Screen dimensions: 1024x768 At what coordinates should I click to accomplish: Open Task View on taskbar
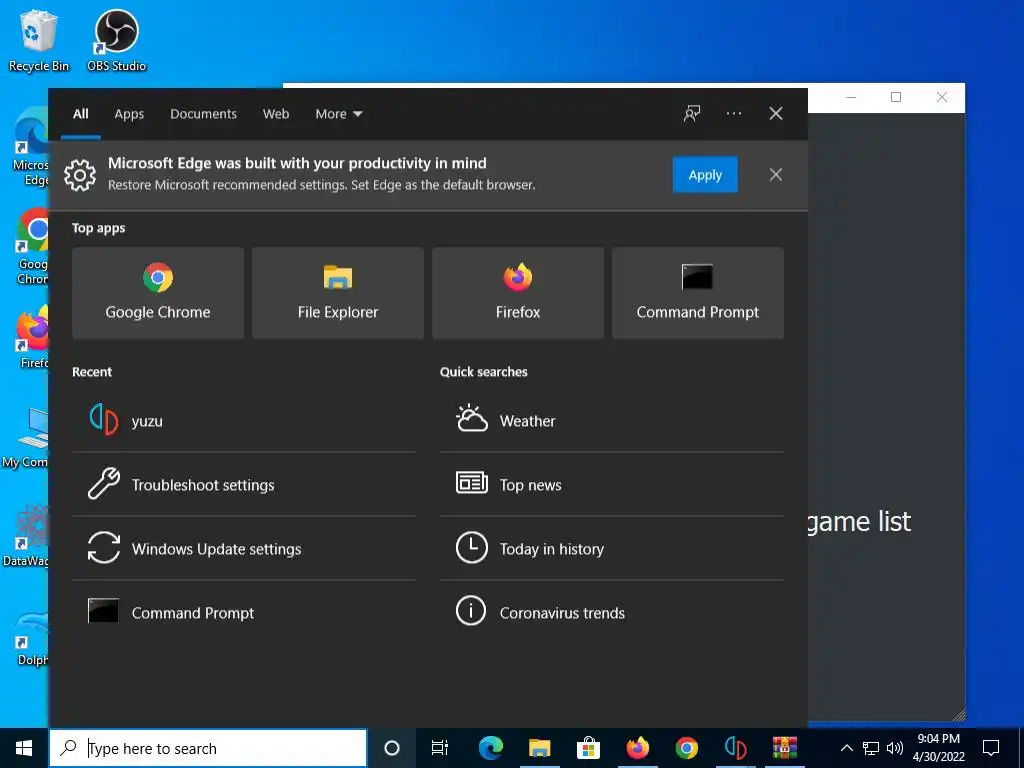[440, 748]
